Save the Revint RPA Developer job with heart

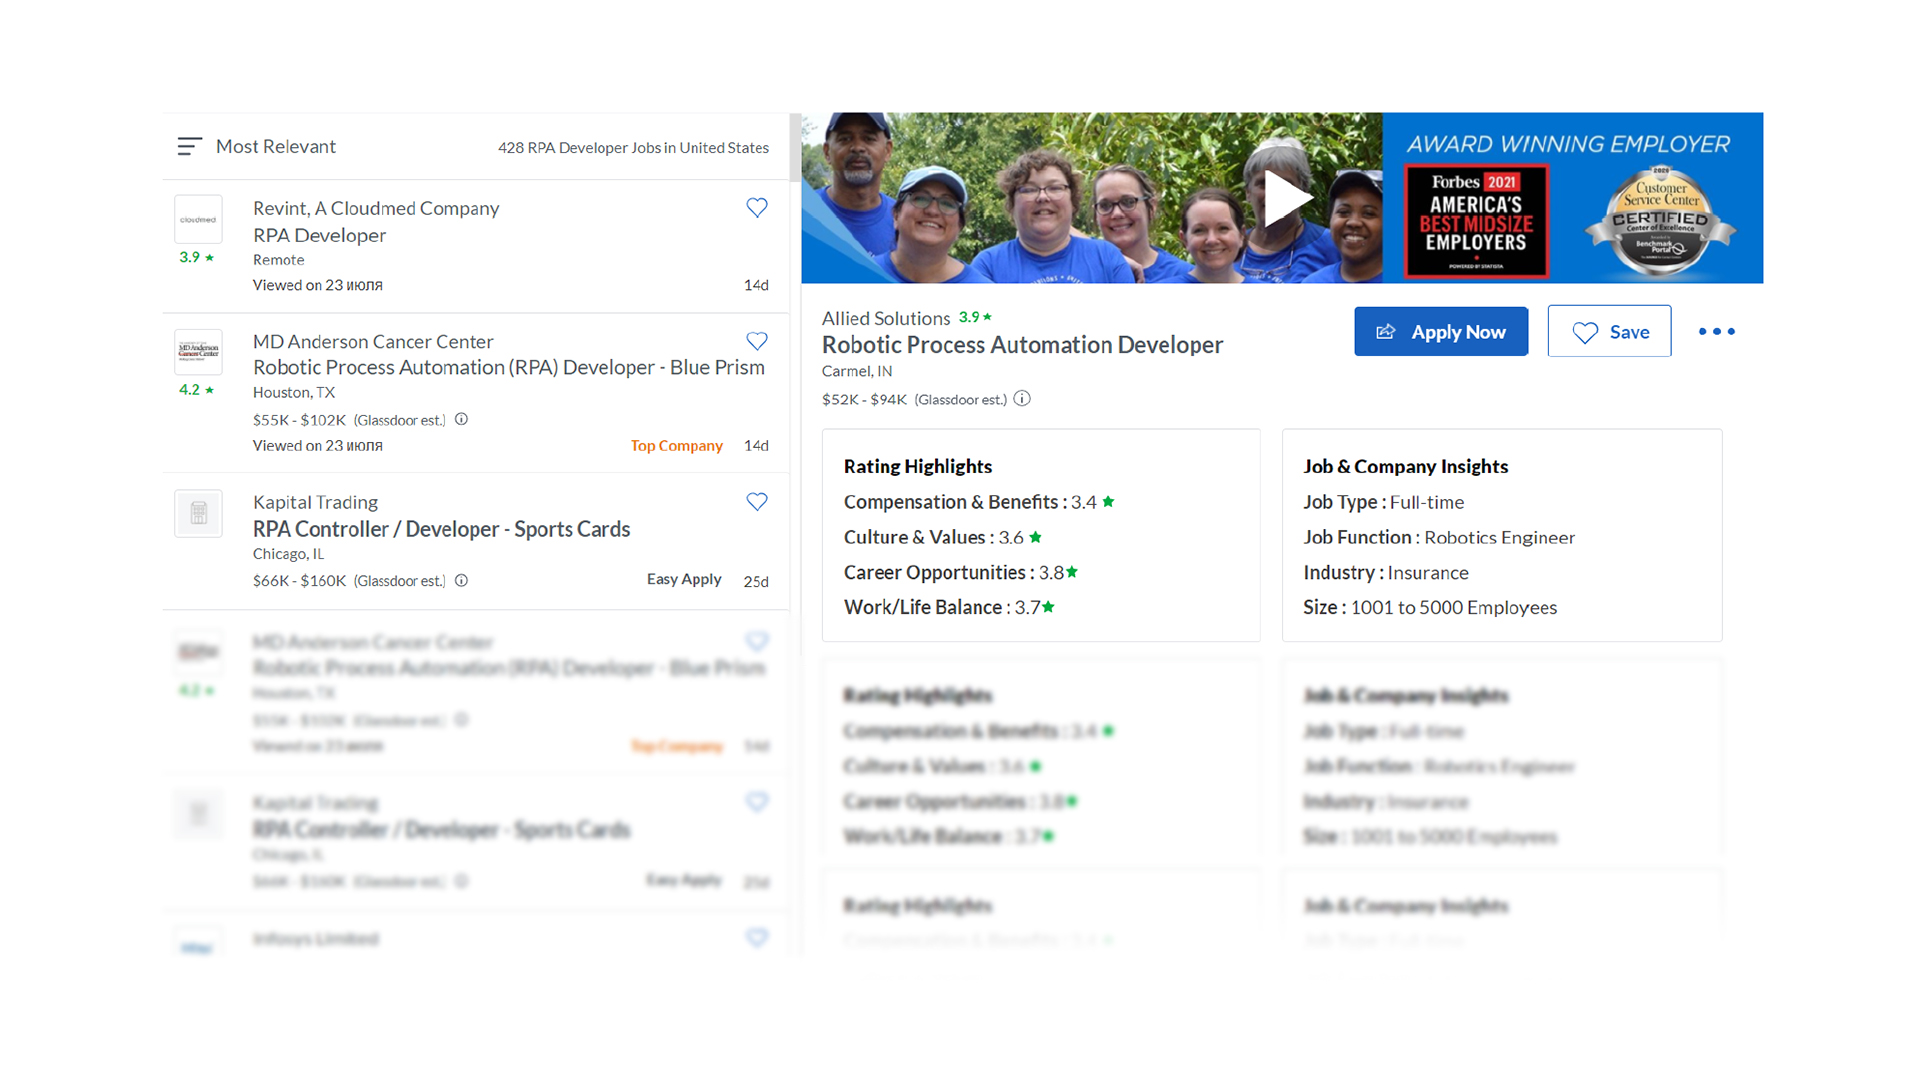tap(757, 208)
